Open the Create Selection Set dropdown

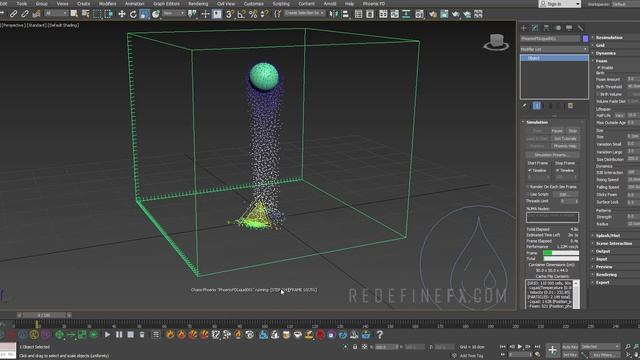click(x=304, y=13)
